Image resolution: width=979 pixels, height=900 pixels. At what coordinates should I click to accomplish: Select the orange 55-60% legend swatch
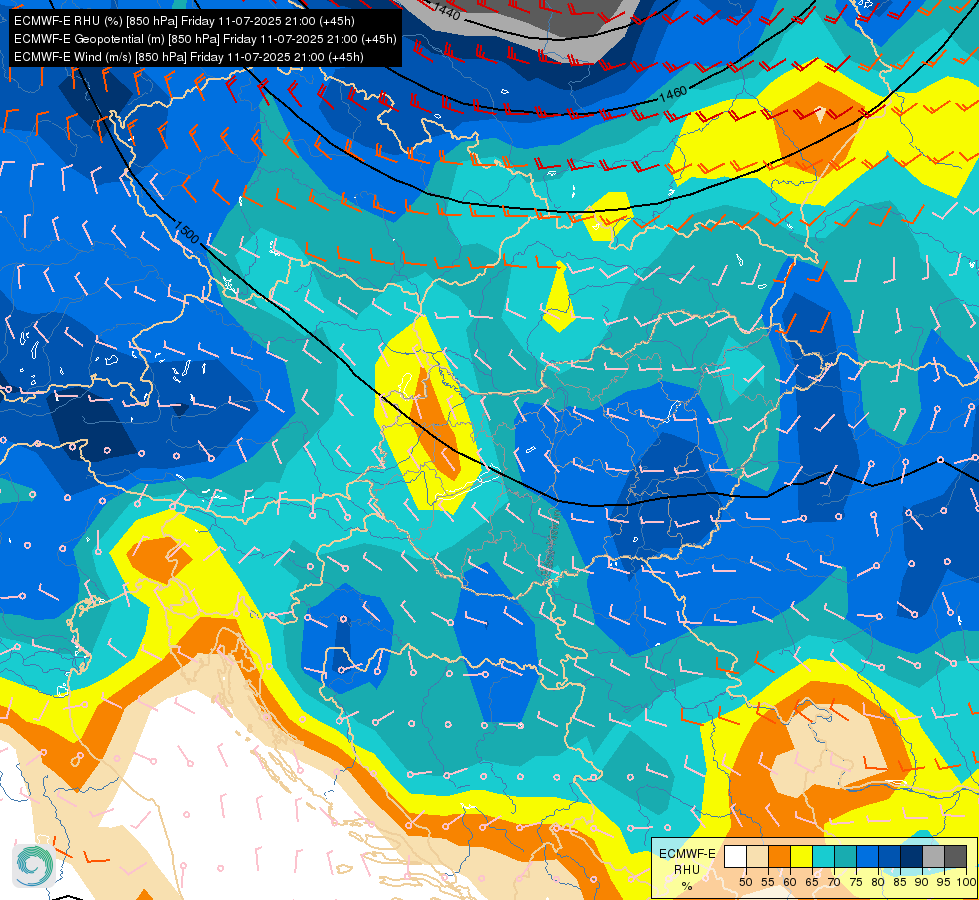click(x=779, y=856)
